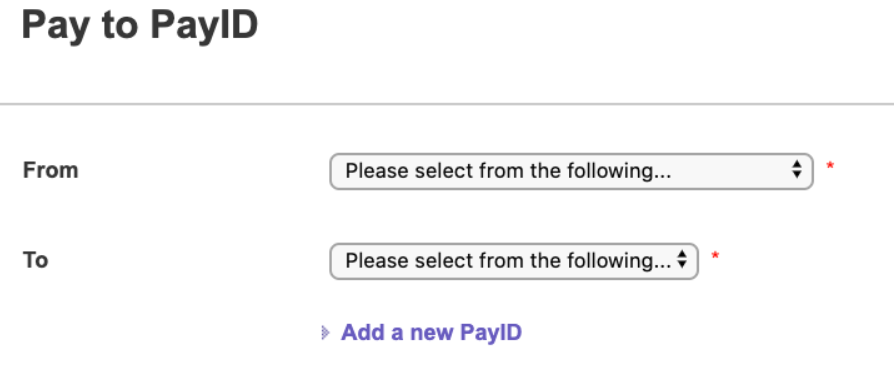
Task: Choose a payee in the To selector
Action: click(x=514, y=261)
